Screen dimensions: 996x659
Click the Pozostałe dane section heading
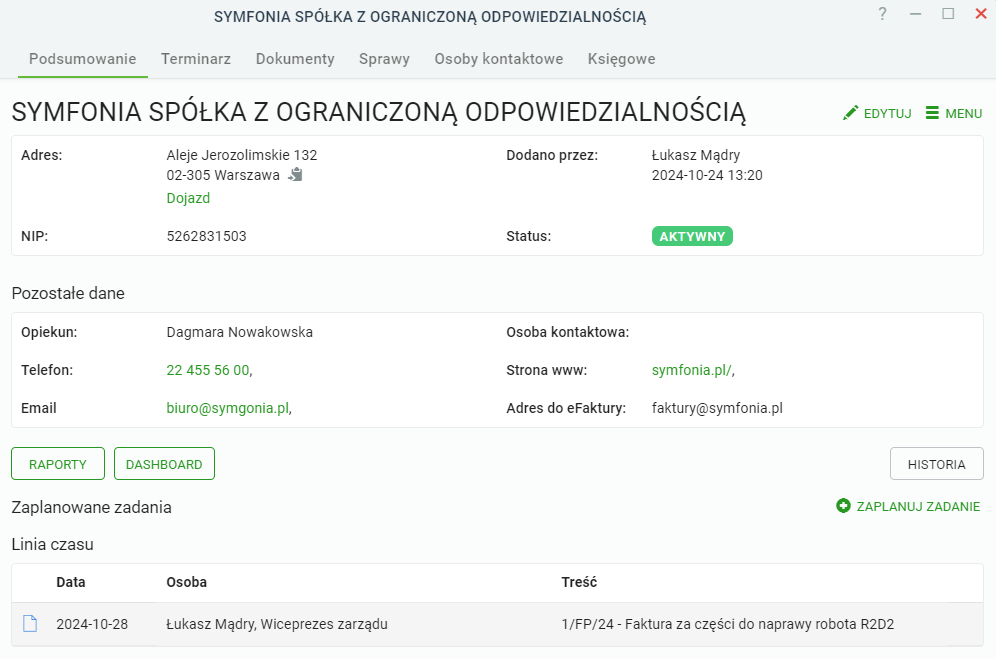pyautogui.click(x=68, y=294)
